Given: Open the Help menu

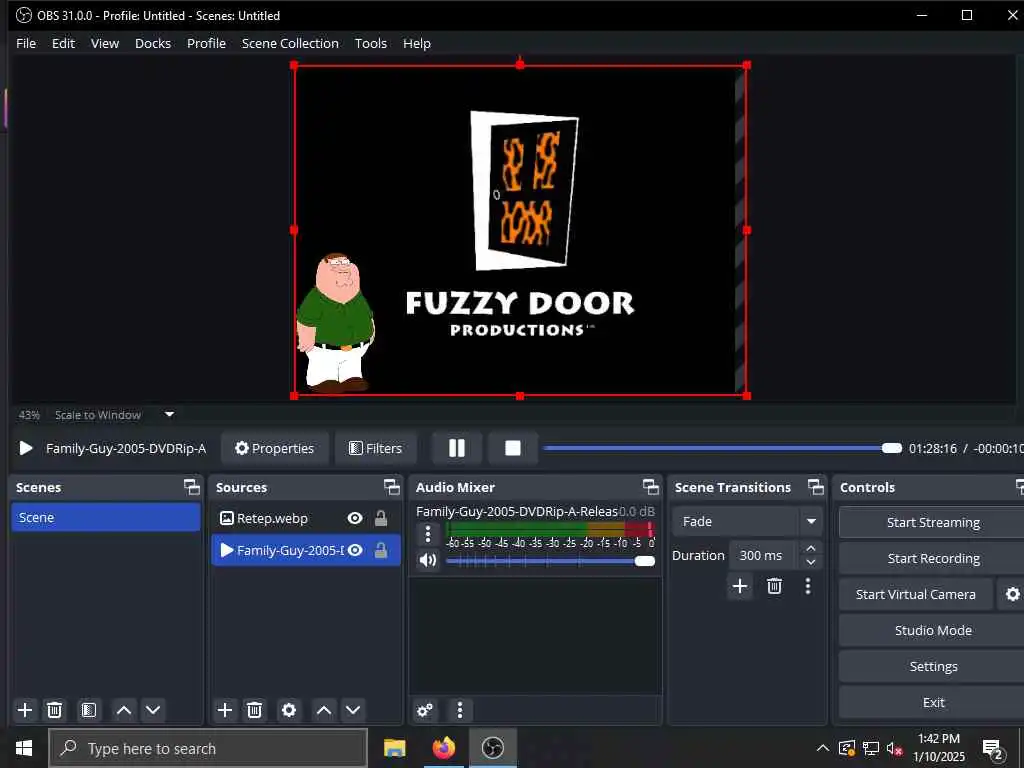Looking at the screenshot, I should point(417,43).
